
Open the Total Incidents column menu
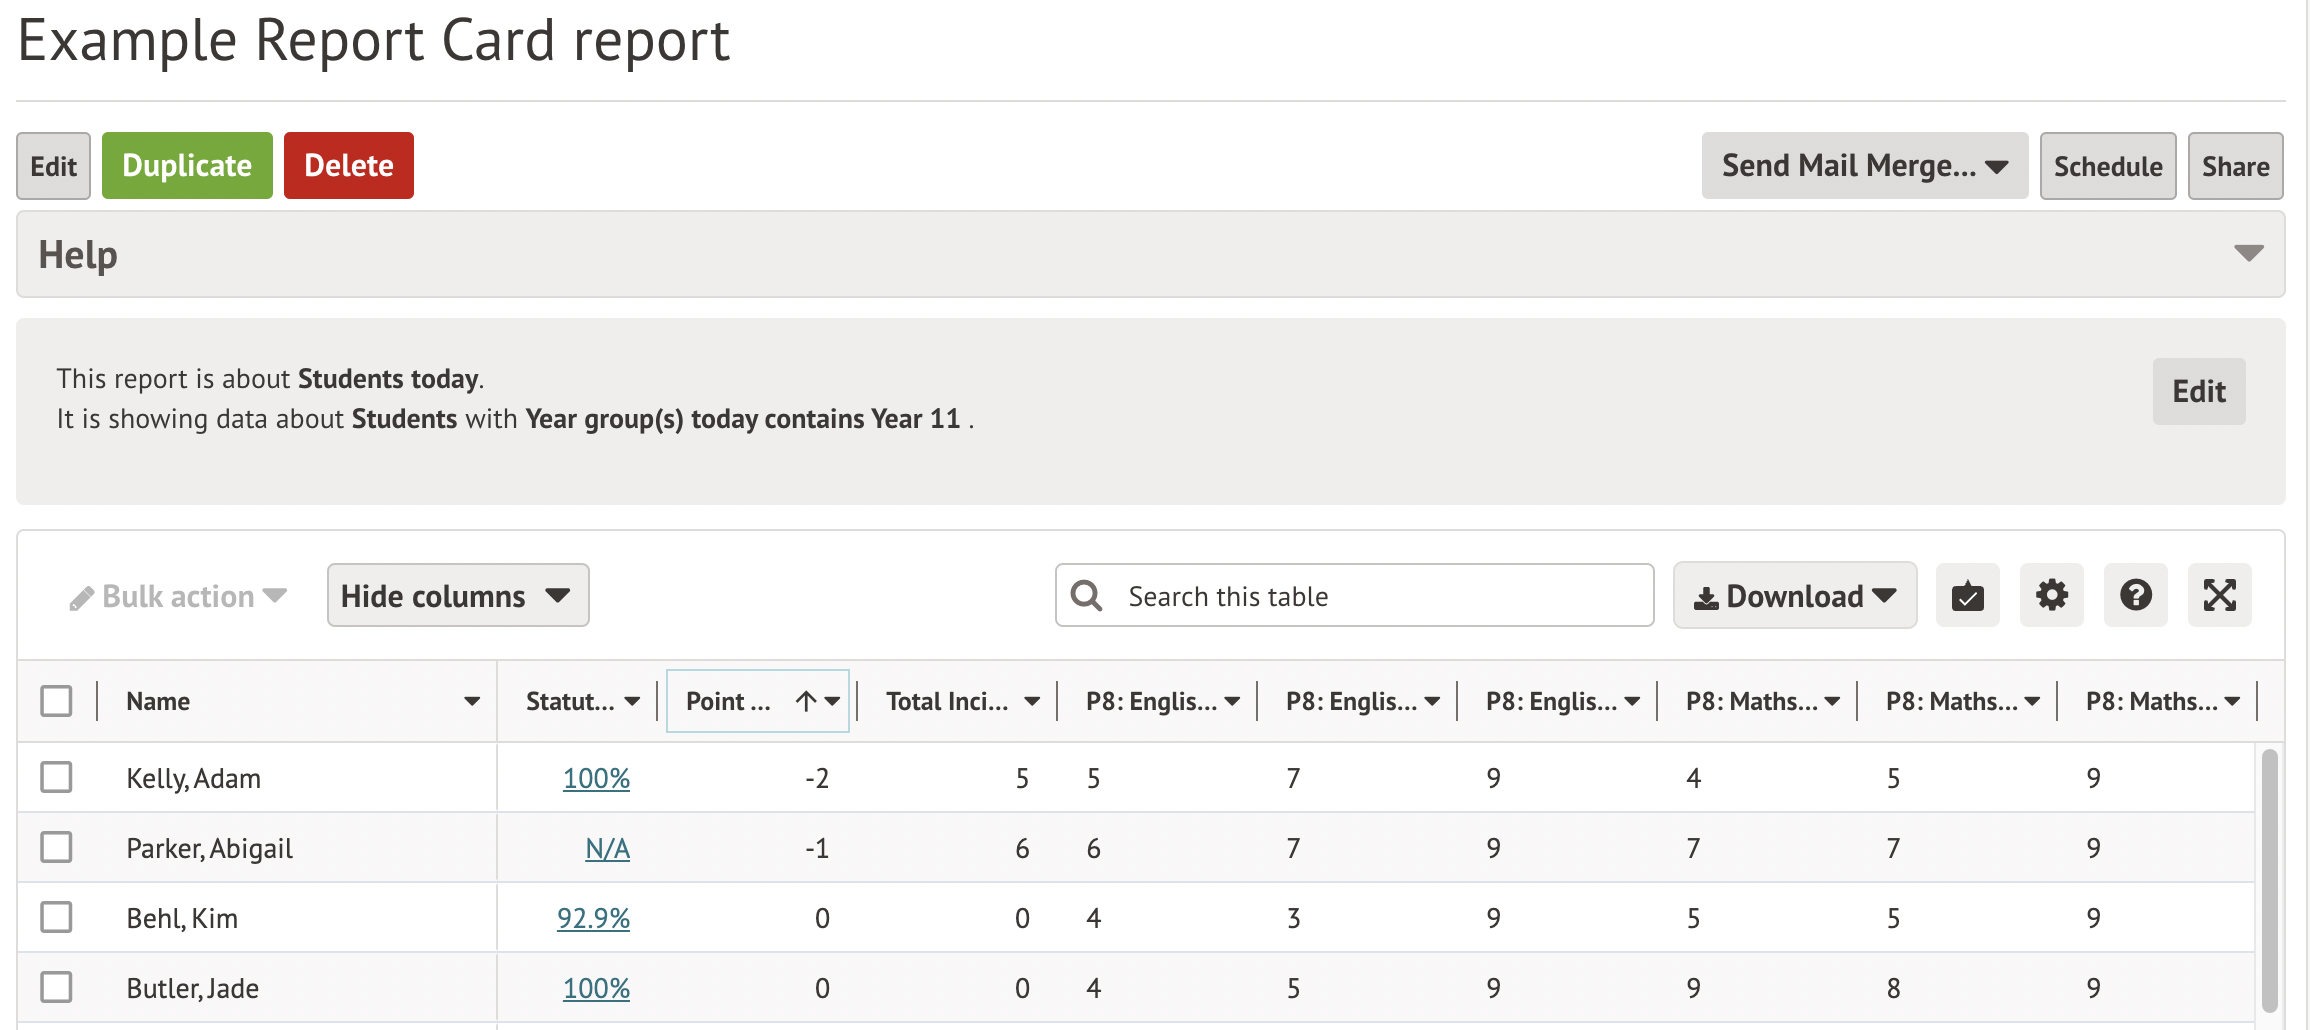point(1032,702)
